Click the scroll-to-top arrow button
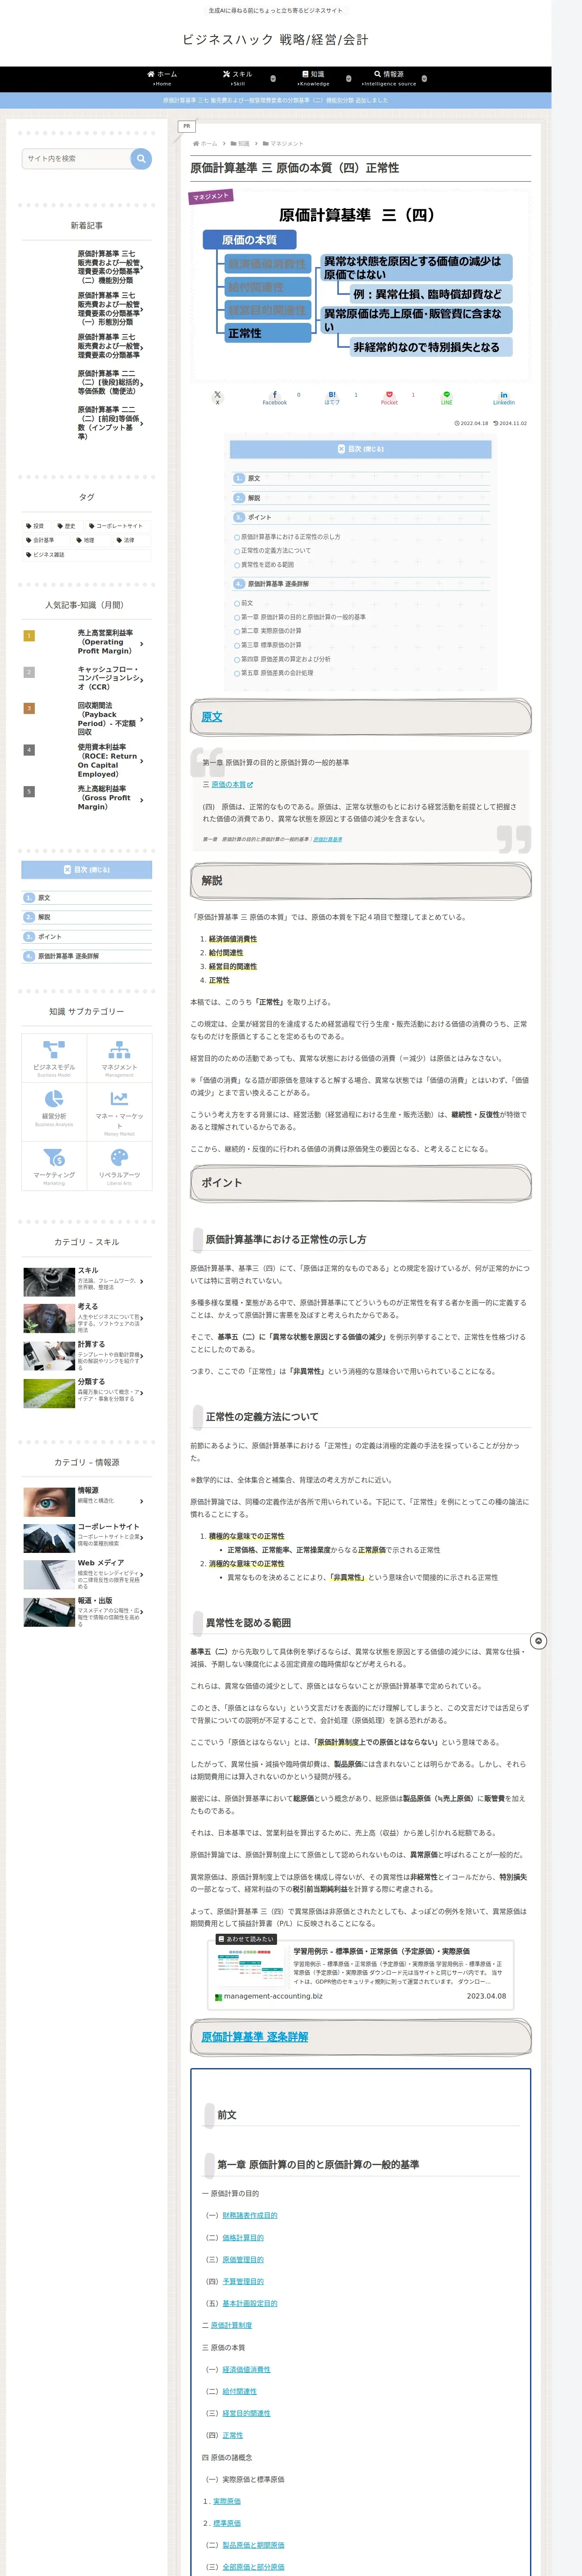This screenshot has height=2576, width=582. click(538, 1641)
